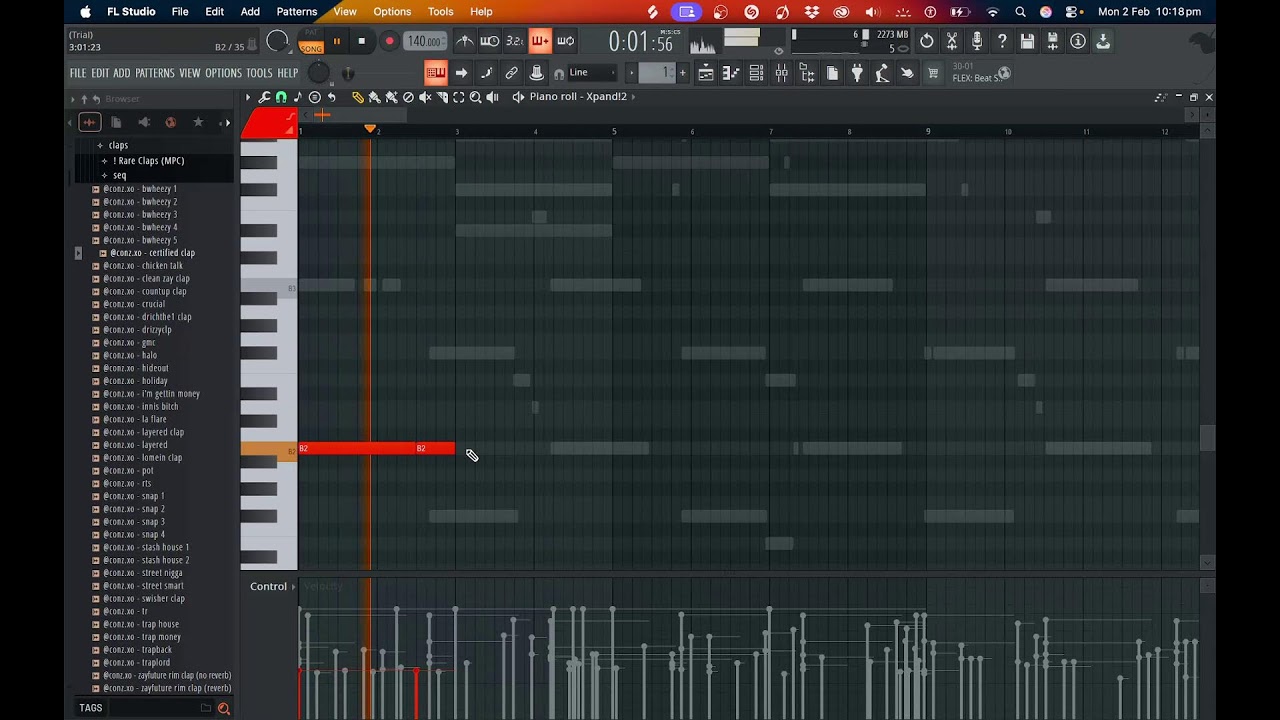
Task: Click the macOS Spotlight search icon
Action: pos(1020,12)
